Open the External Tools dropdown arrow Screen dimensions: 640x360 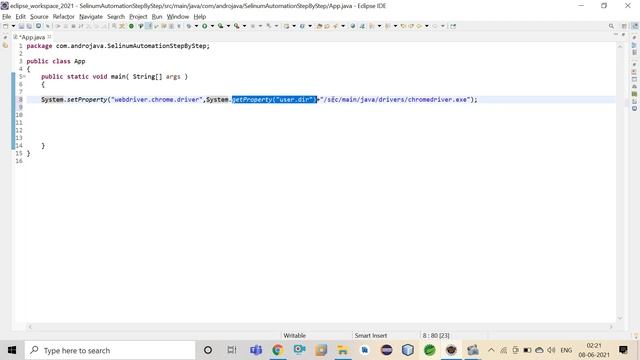click(x=244, y=26)
